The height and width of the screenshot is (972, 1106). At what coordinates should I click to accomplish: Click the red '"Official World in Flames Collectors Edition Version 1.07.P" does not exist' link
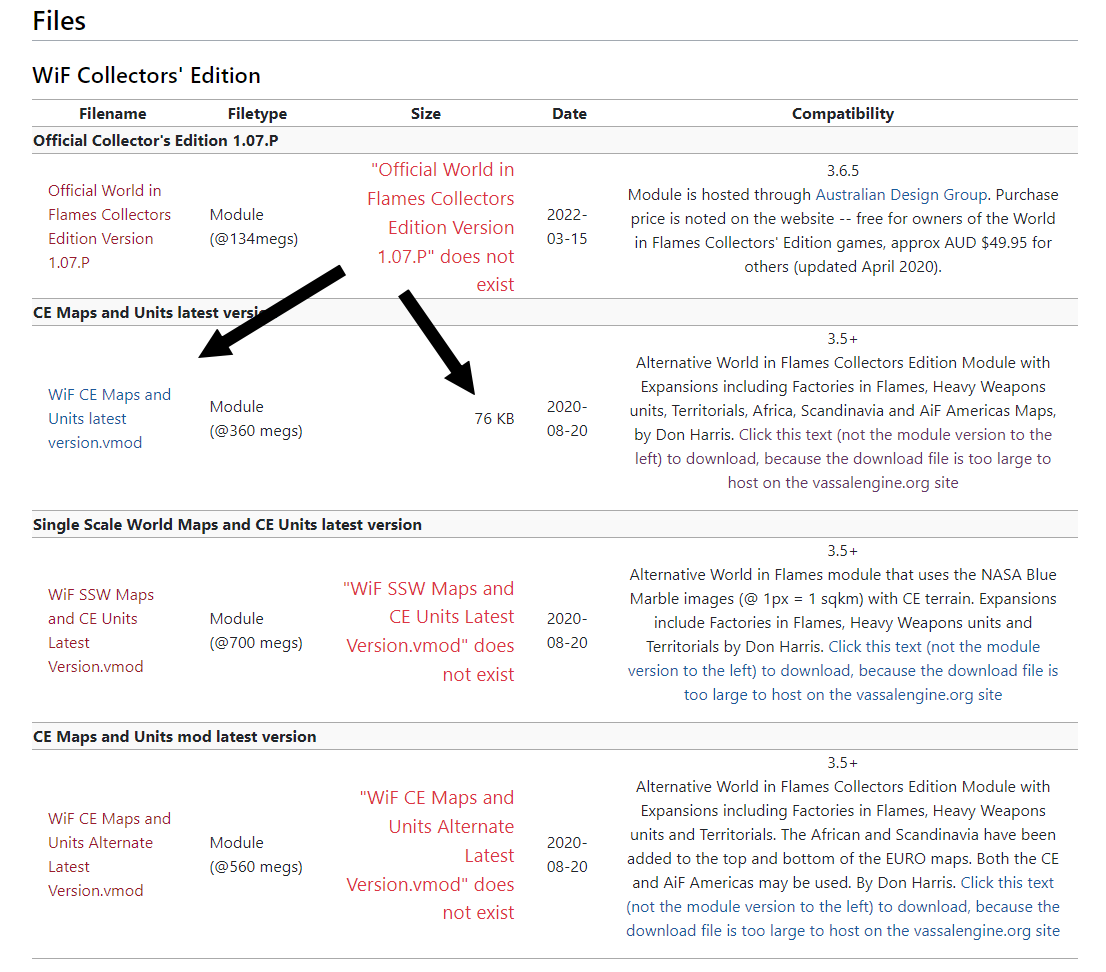[441, 227]
